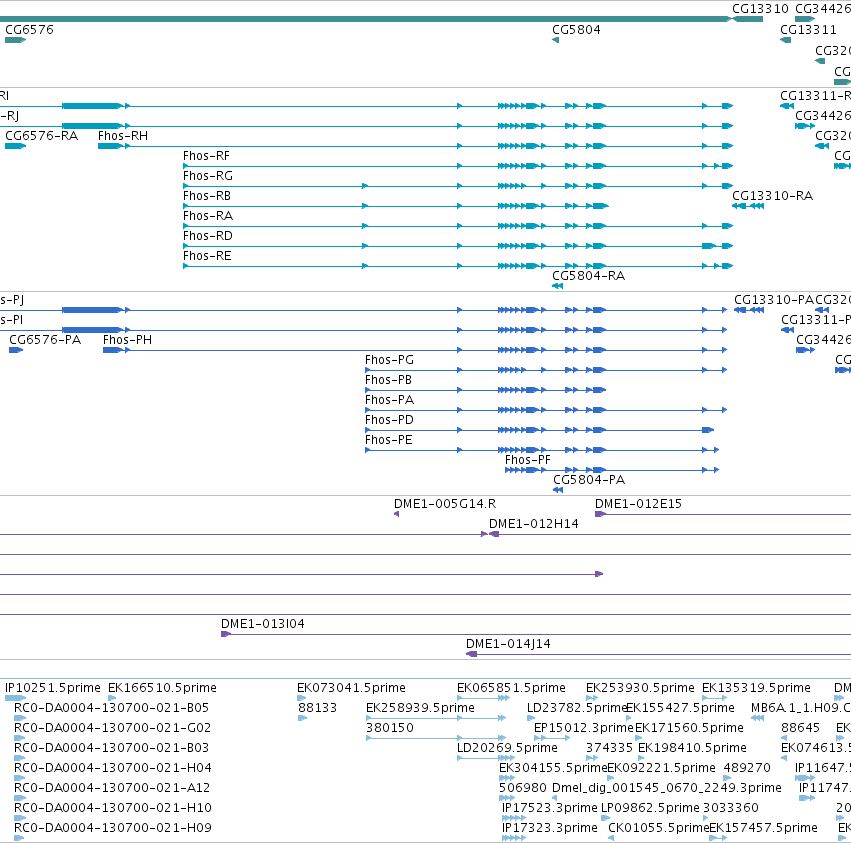Select the EK166510.5prime EST label

click(x=162, y=688)
